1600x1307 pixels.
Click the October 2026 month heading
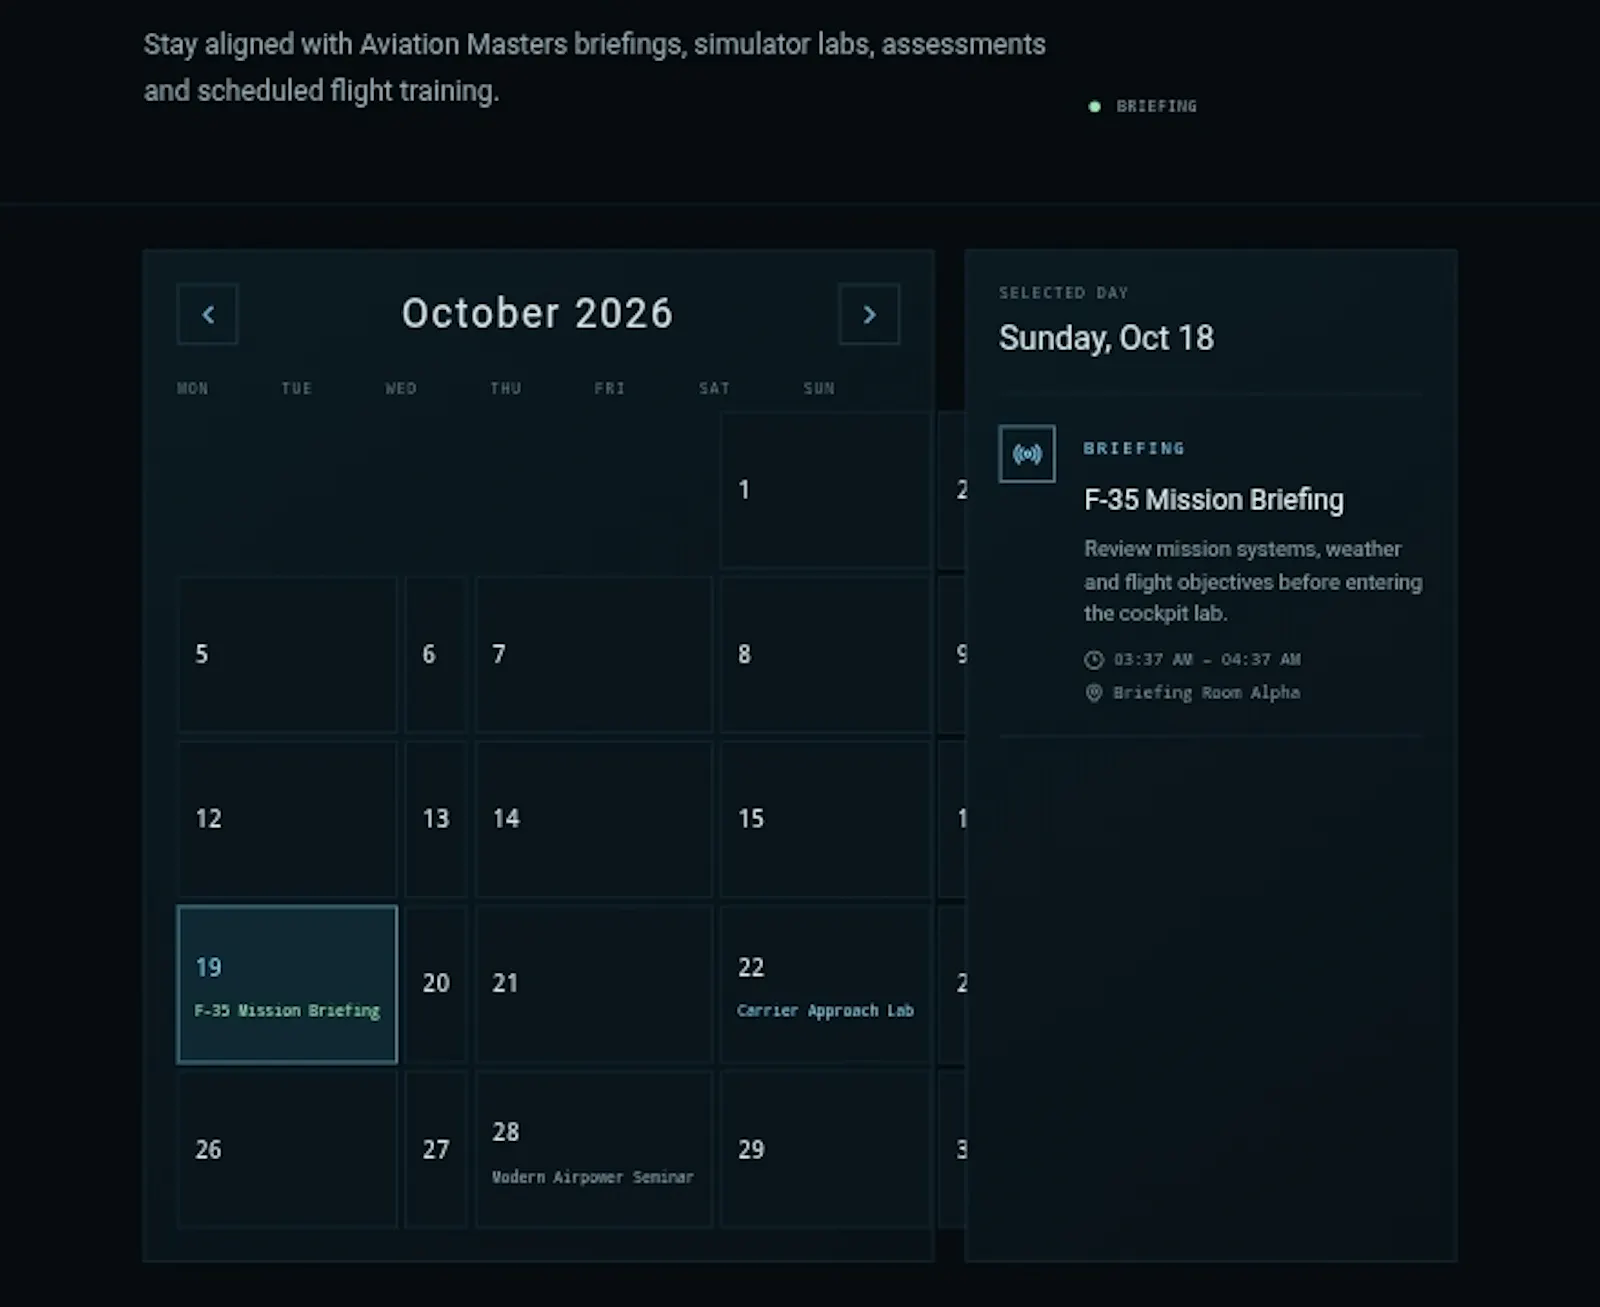538,313
